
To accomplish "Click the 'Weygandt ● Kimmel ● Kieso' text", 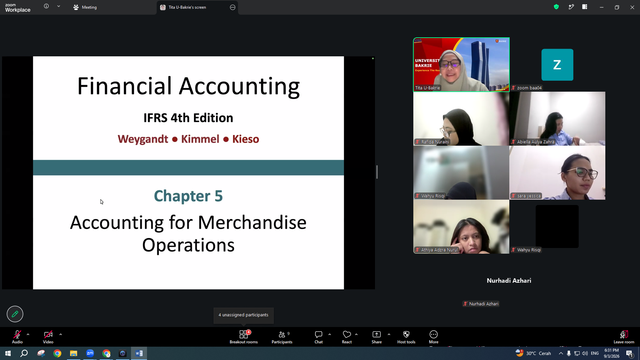I will (188, 139).
